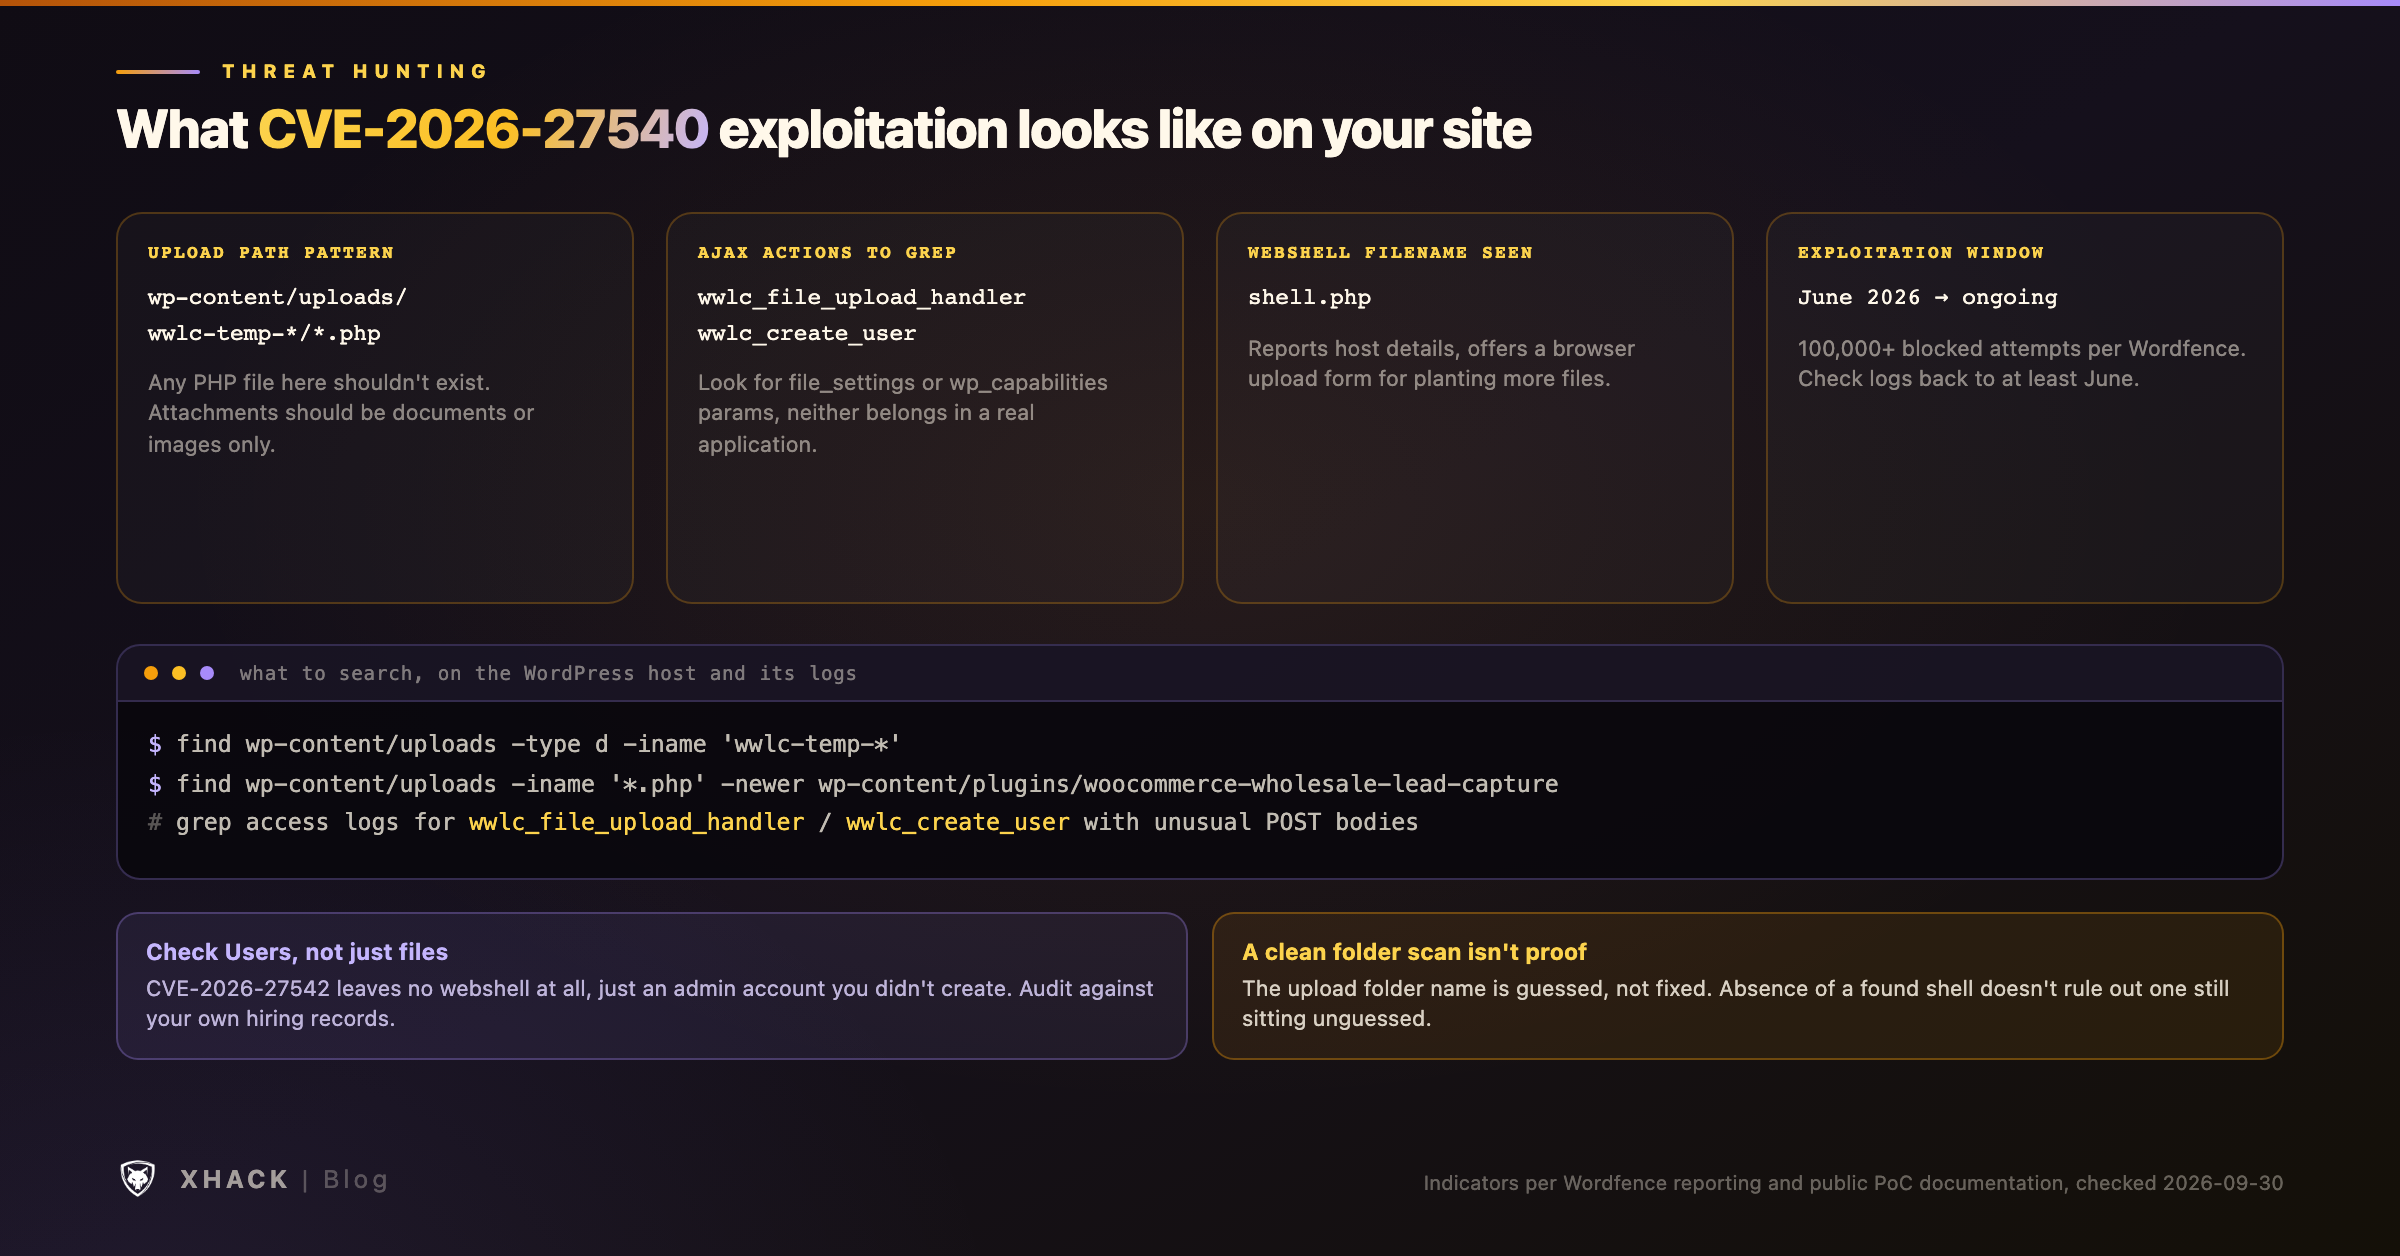Click the wwlc-temp-*/*.php path text

point(264,333)
